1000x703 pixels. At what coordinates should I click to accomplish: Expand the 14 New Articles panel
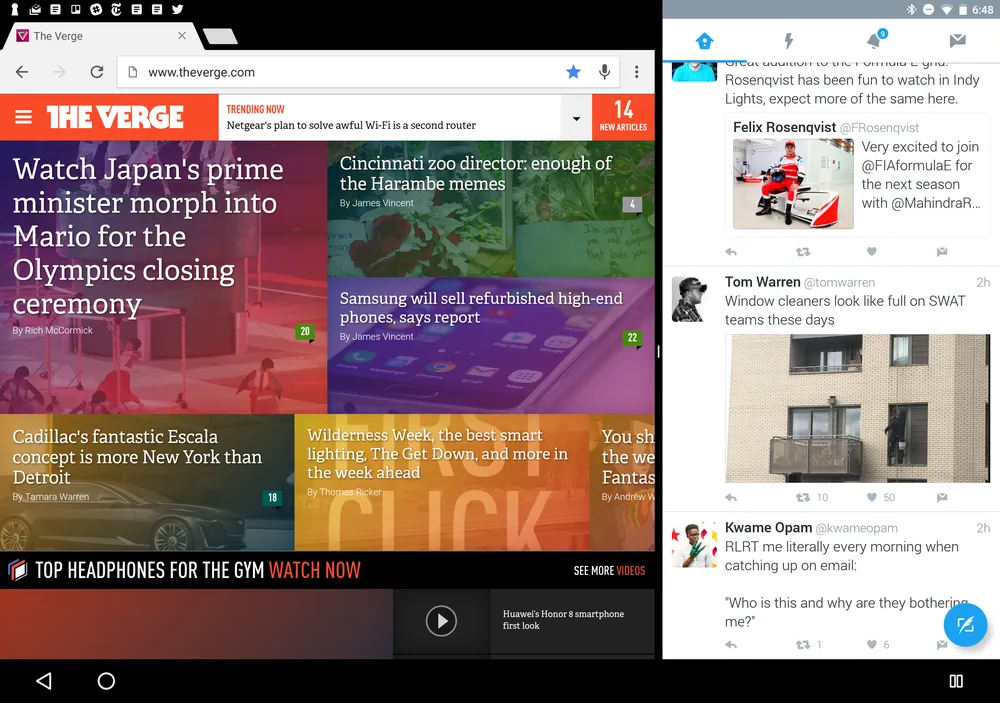pos(623,117)
